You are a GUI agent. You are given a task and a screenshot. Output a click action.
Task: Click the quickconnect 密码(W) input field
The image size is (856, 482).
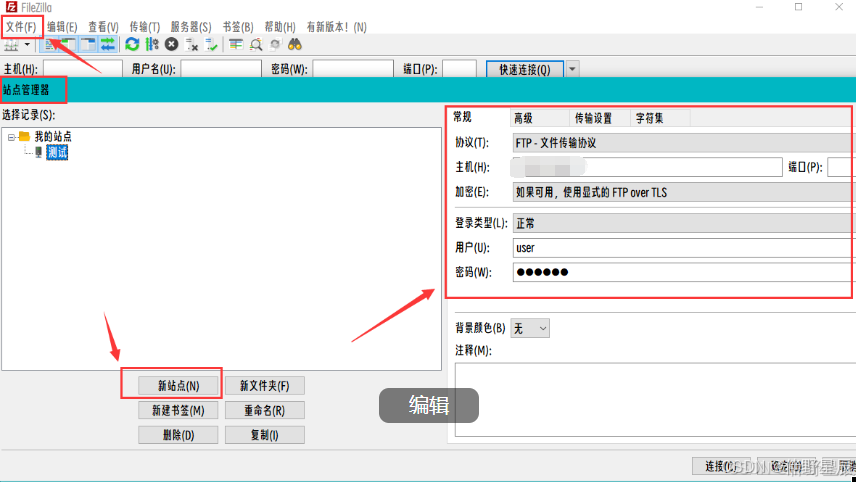353,69
